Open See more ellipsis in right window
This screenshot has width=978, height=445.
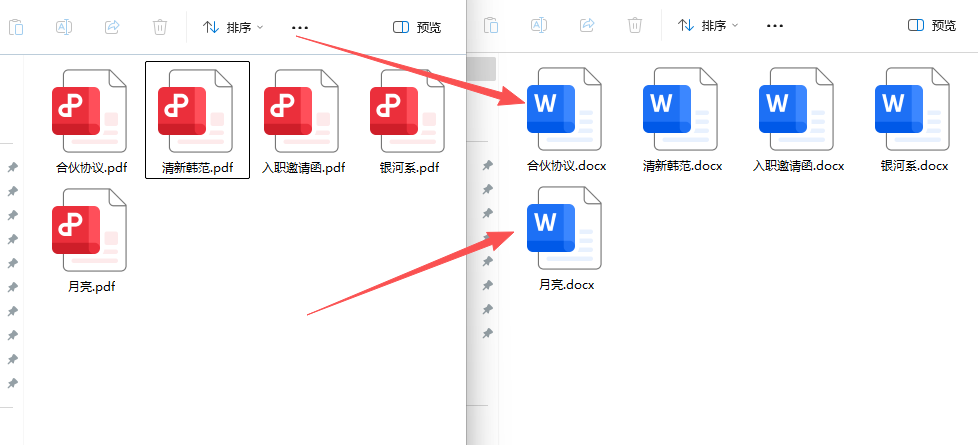(775, 26)
